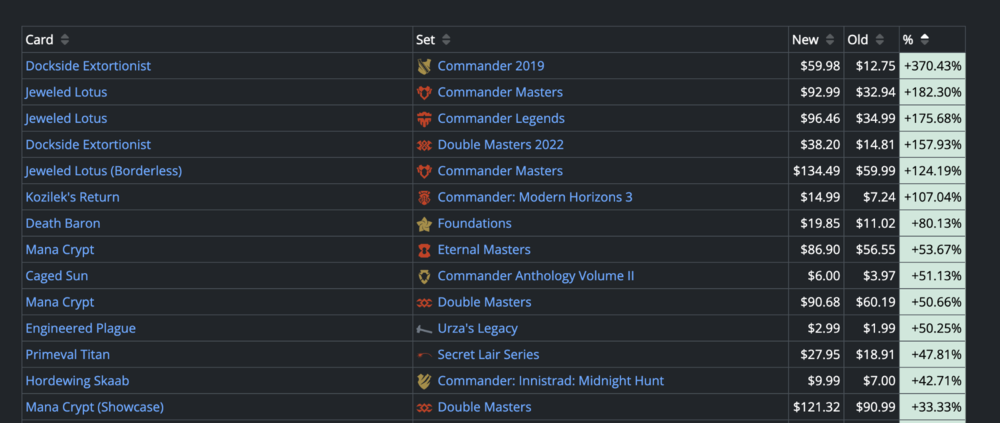Click the Double Masters 2022 set icon

pos(425,145)
